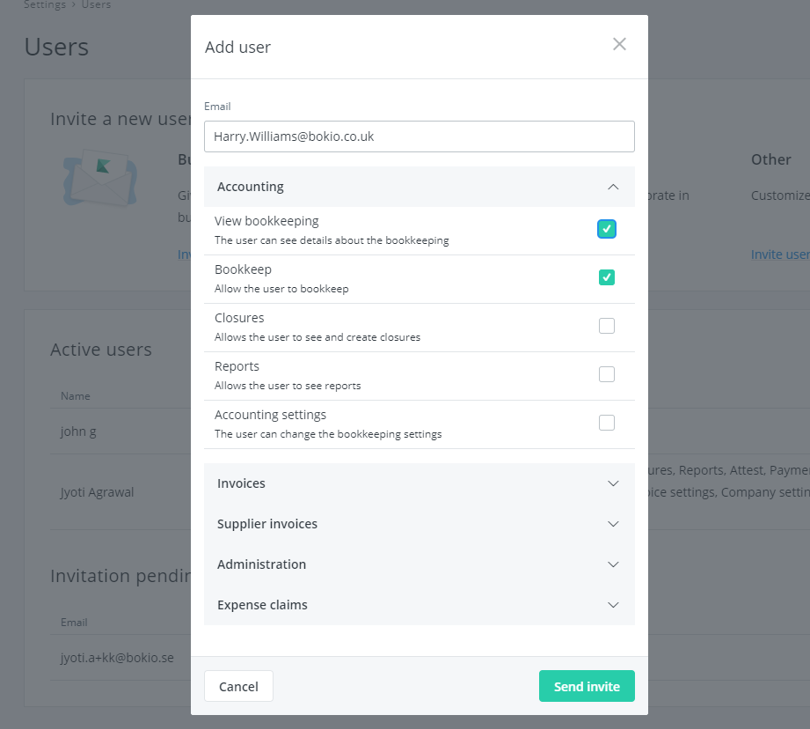810x729 pixels.
Task: Click the Accounting section header label
Action: (x=250, y=187)
